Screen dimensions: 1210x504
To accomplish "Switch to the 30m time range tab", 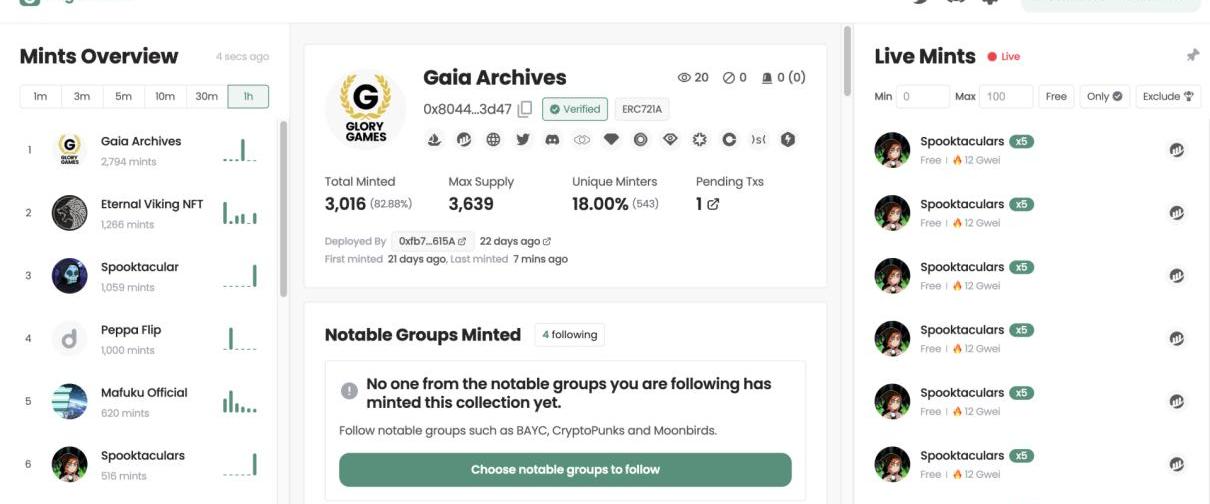I will [x=206, y=96].
